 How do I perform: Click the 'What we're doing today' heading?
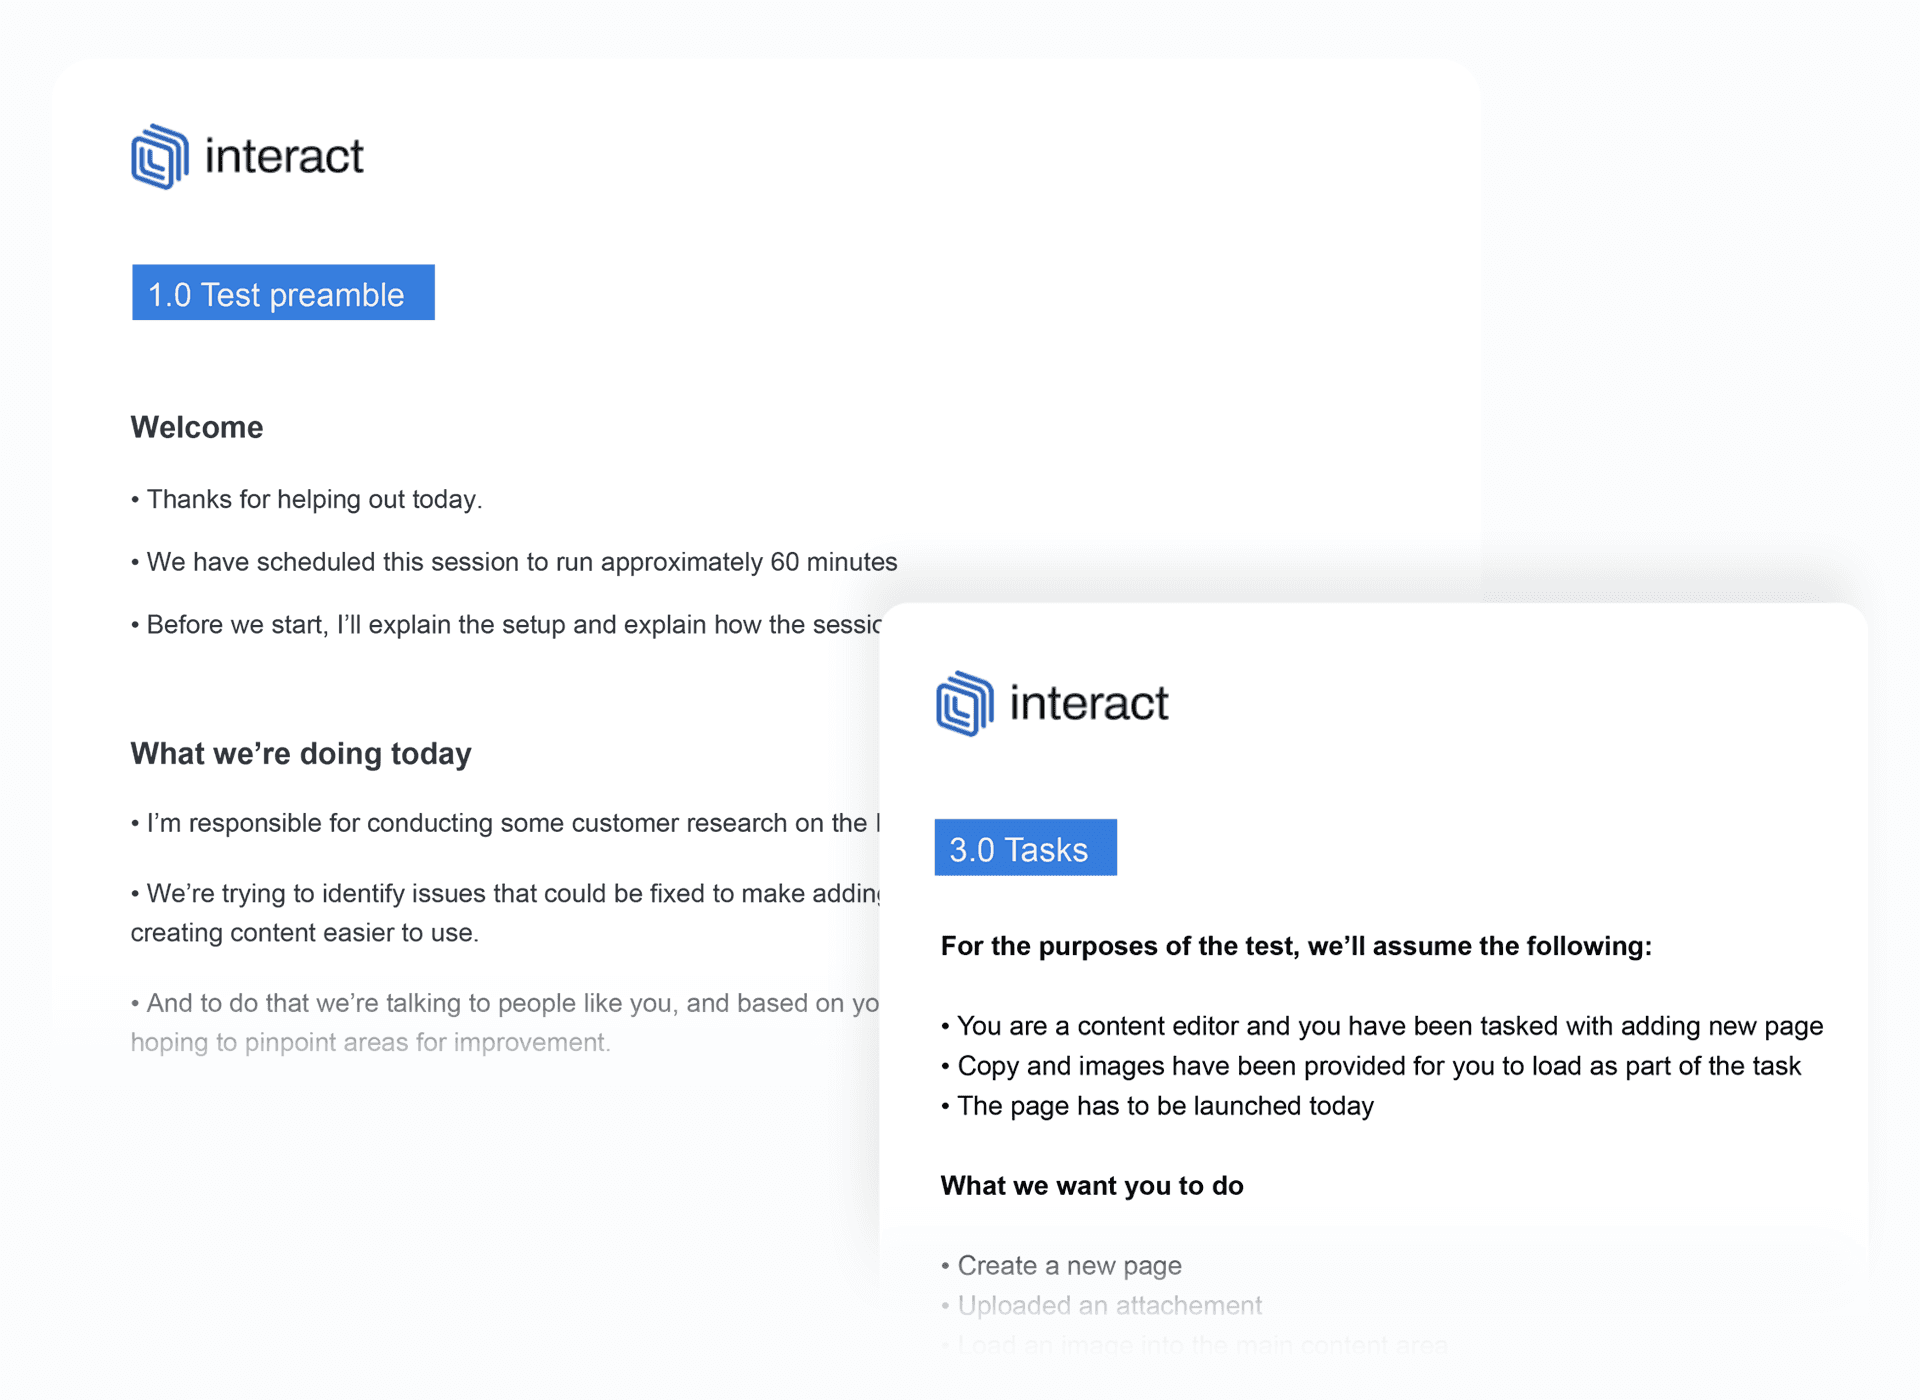(x=301, y=753)
